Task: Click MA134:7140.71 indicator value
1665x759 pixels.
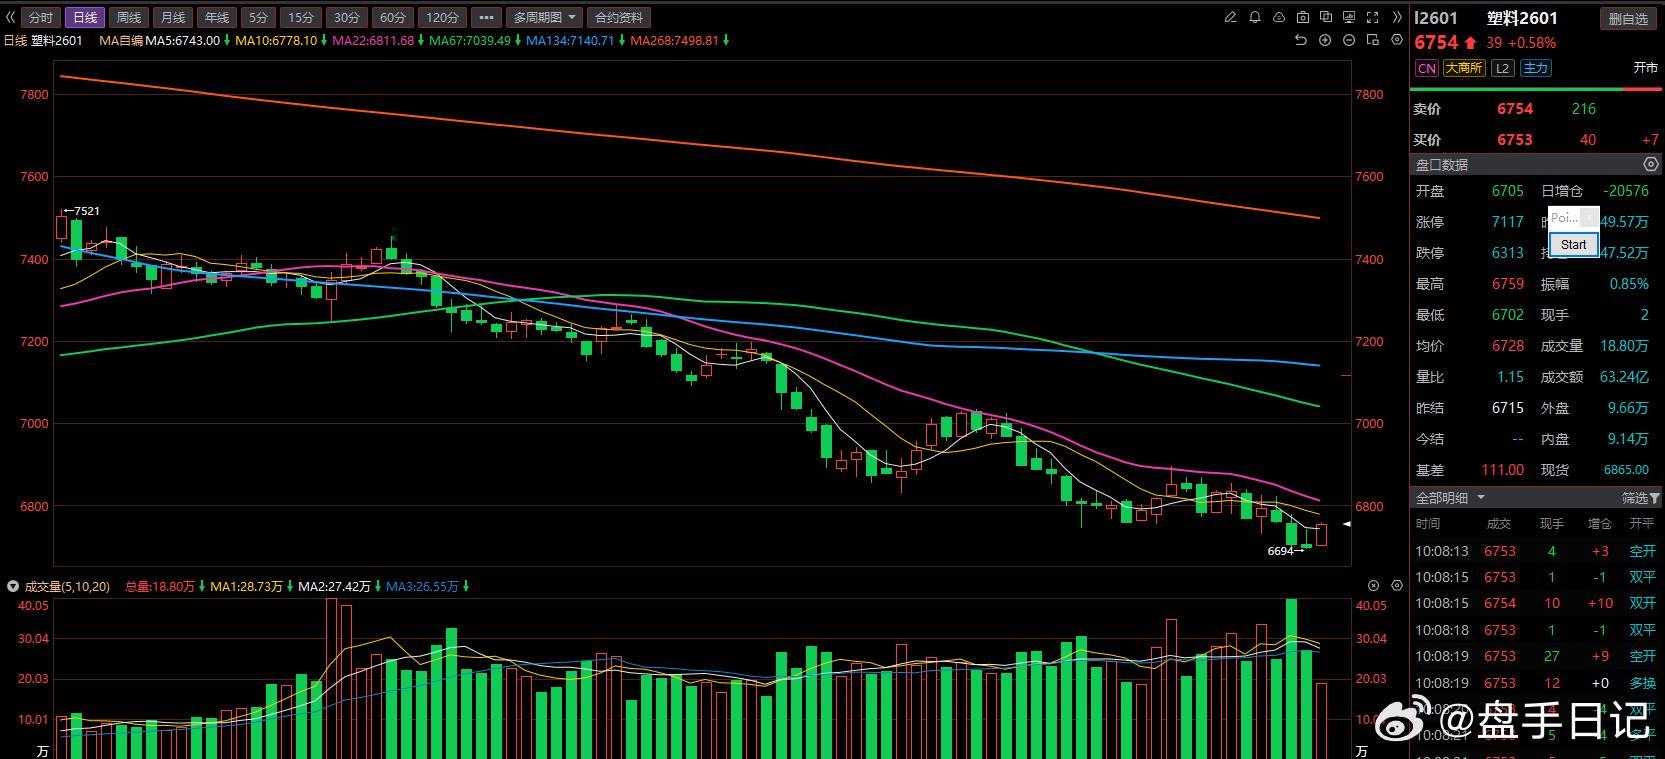Action: pos(570,41)
